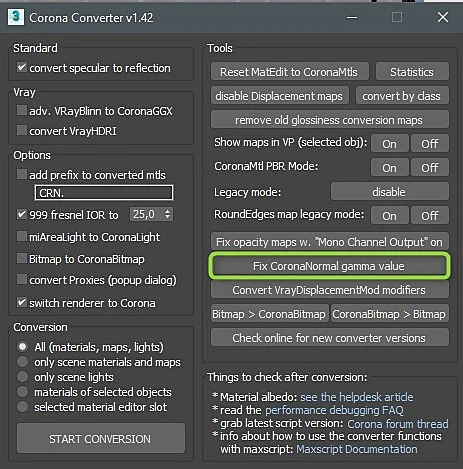
Task: Click the CRN. prefix text field
Action: [104, 193]
